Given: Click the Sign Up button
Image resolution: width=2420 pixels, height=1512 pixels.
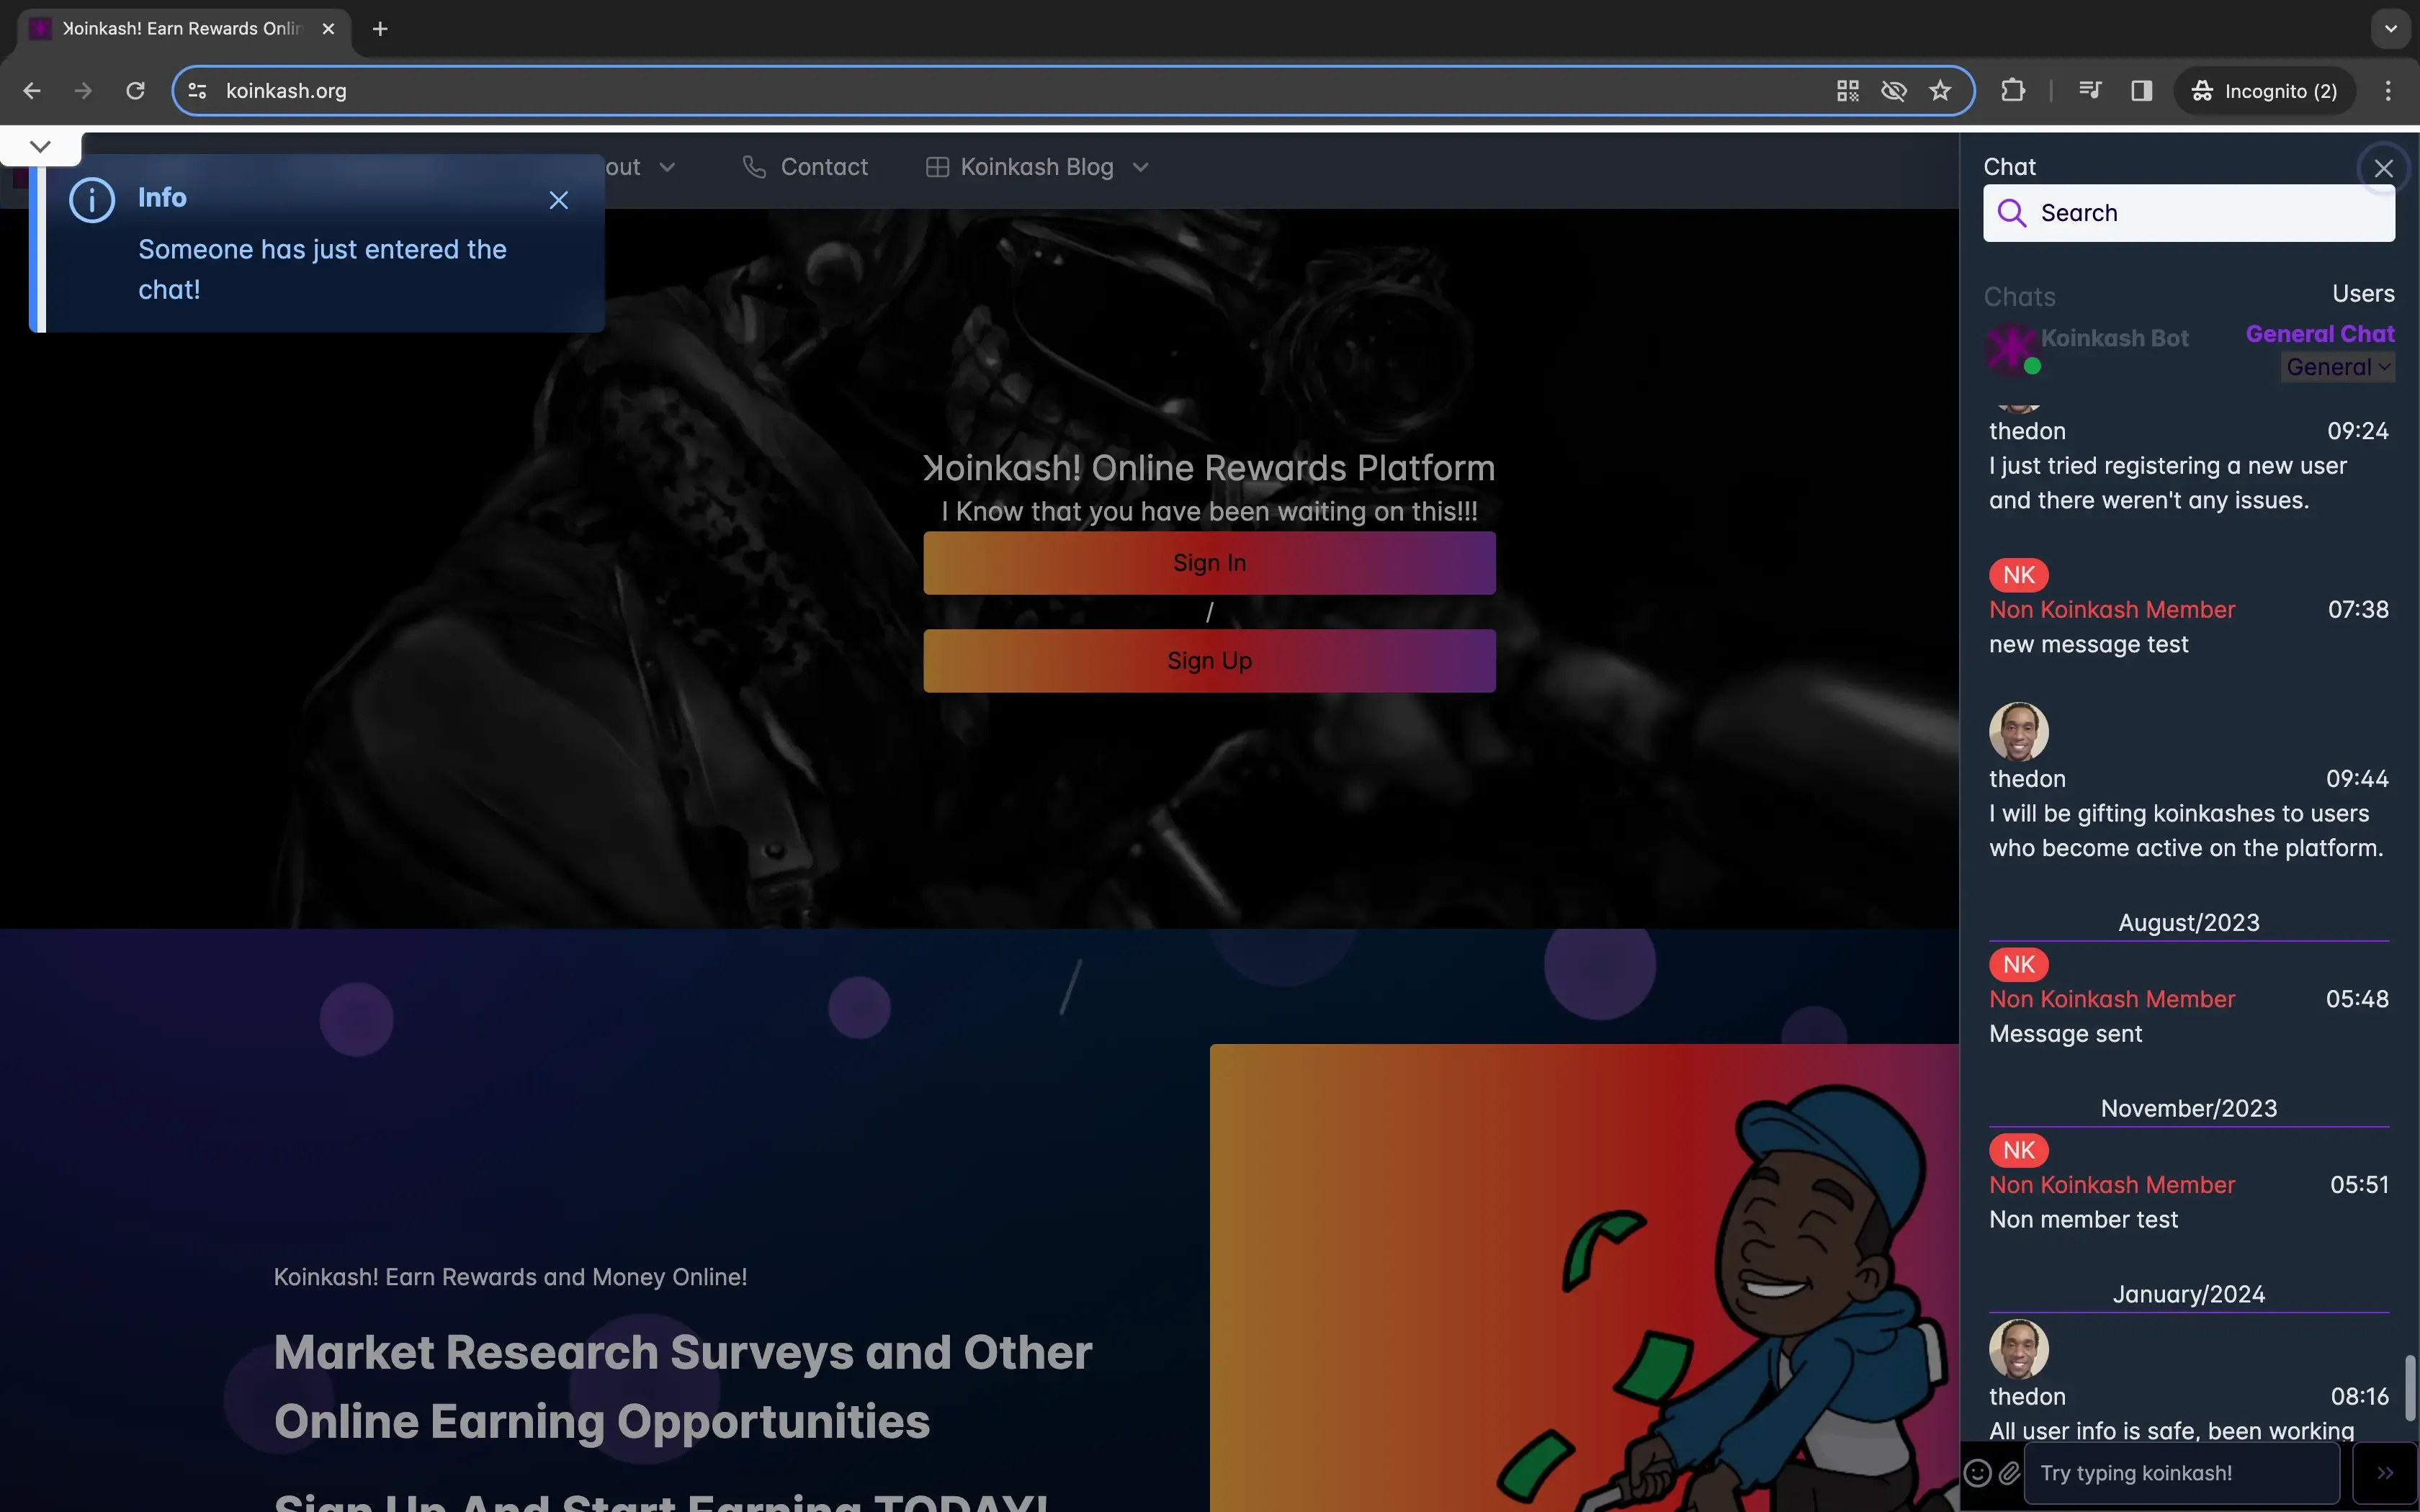Looking at the screenshot, I should click(1209, 661).
